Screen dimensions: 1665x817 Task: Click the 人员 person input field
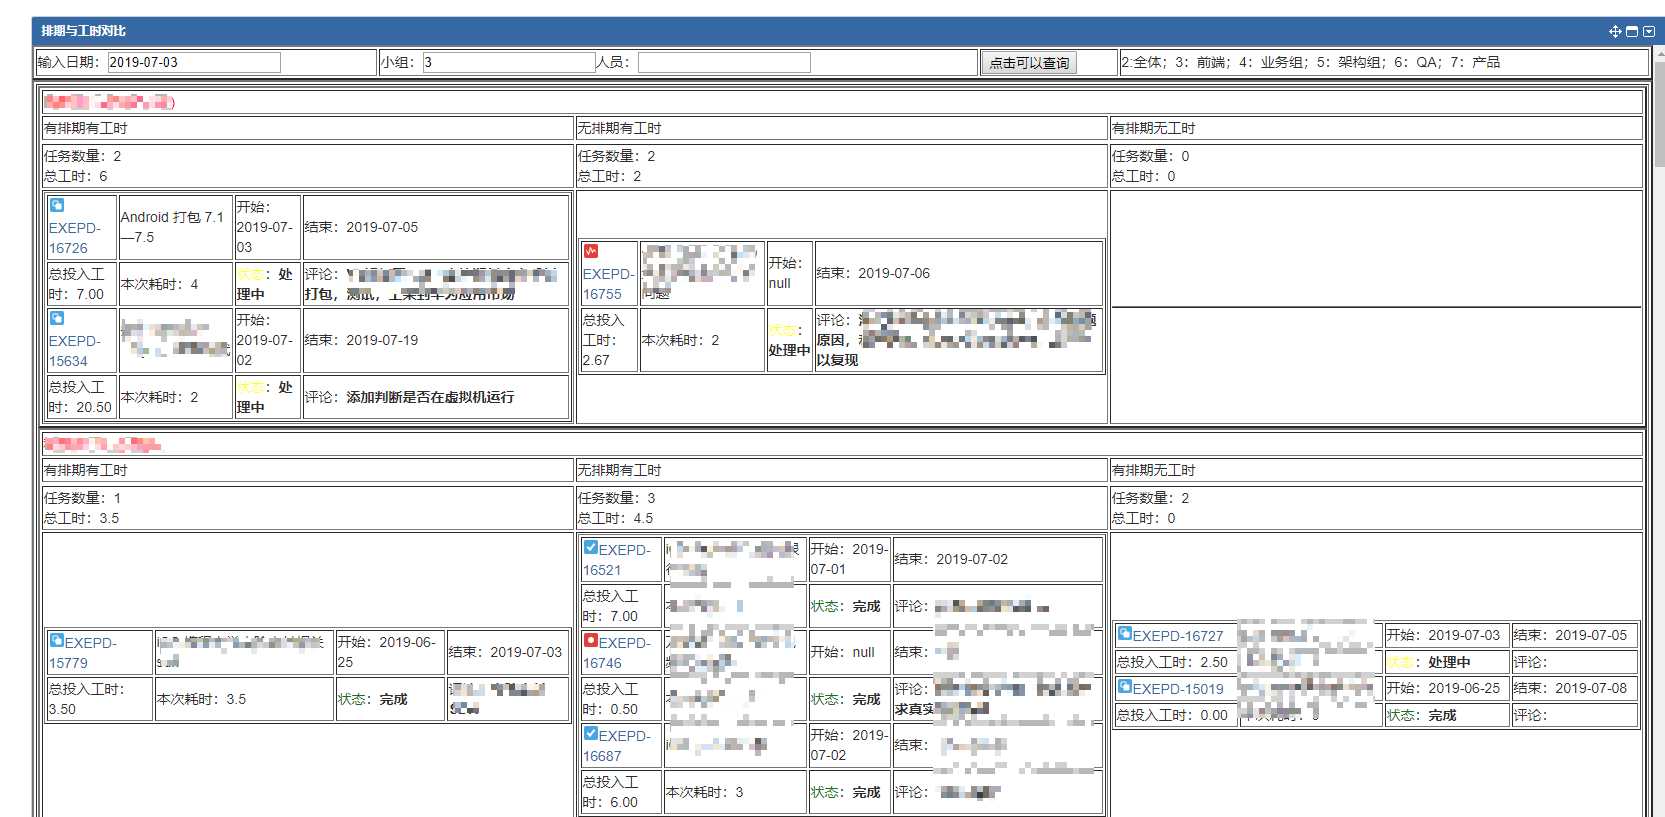(724, 62)
